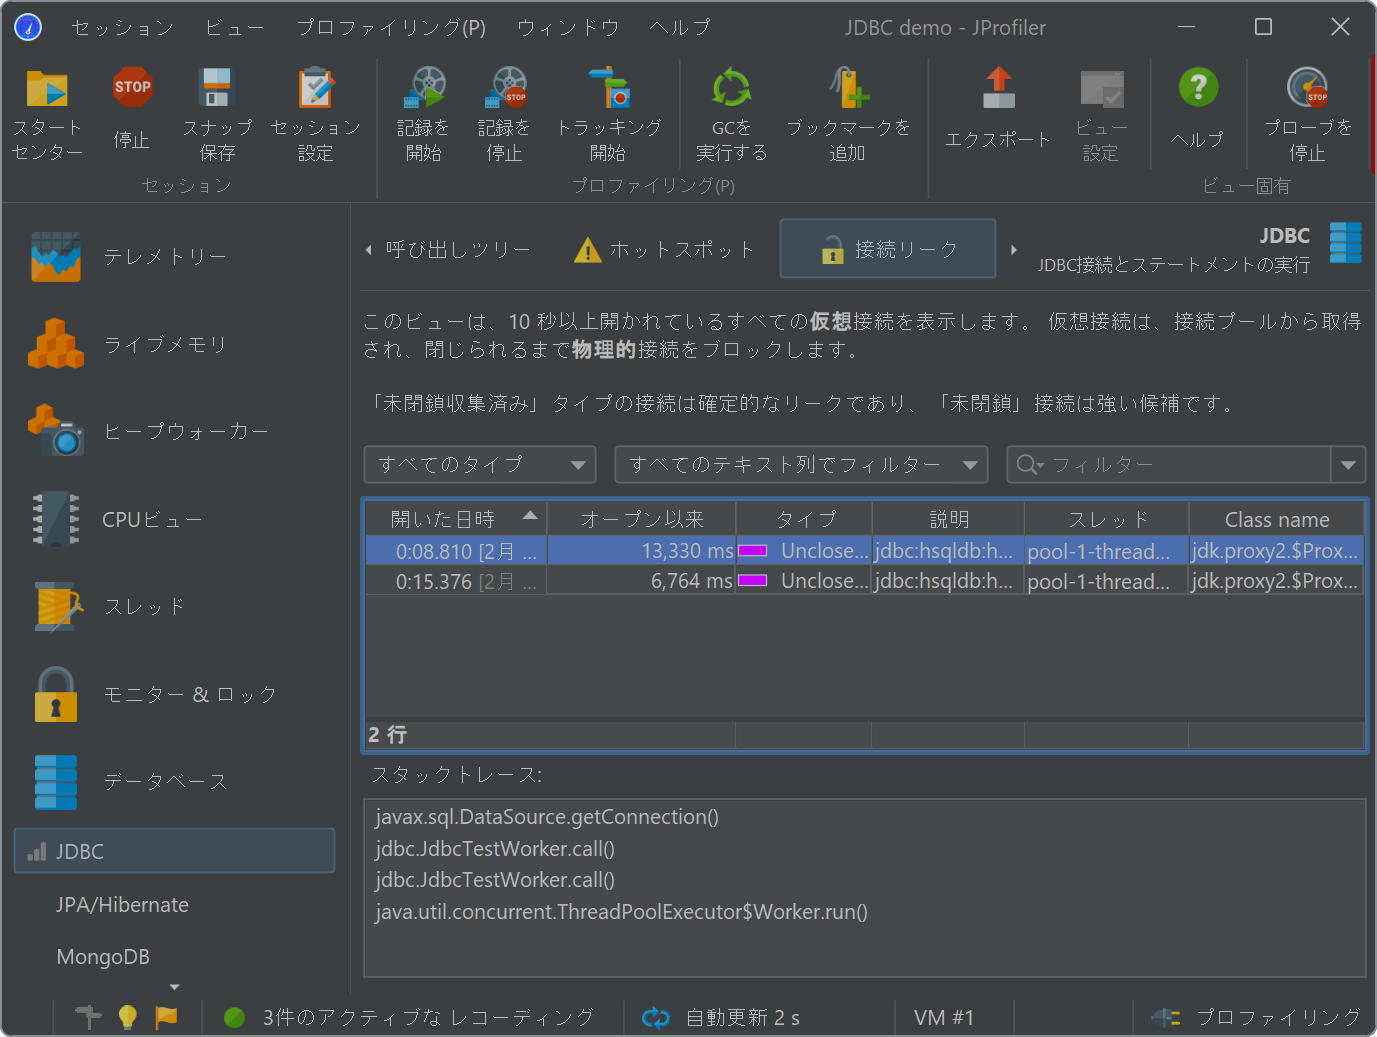This screenshot has height=1037, width=1377.
Task: Click 記録を開始 film reel icon
Action: pyautogui.click(x=424, y=88)
